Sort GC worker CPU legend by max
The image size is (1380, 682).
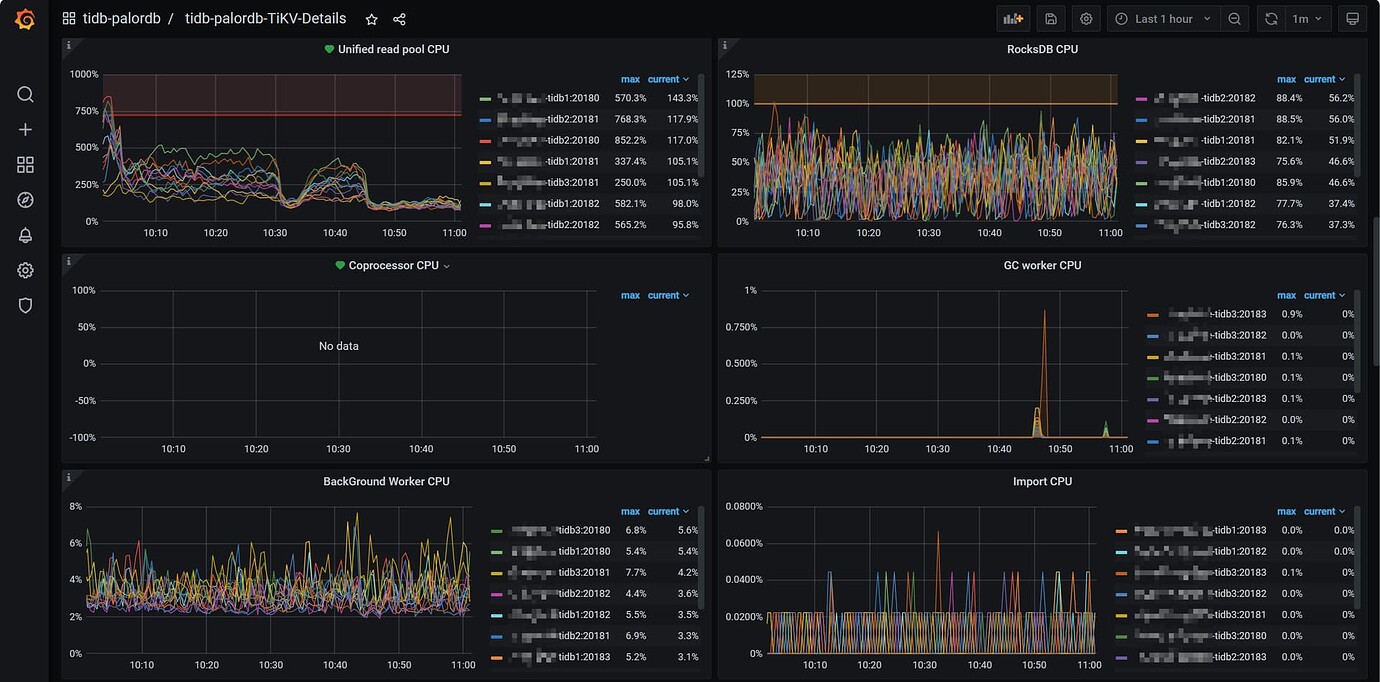[1286, 295]
